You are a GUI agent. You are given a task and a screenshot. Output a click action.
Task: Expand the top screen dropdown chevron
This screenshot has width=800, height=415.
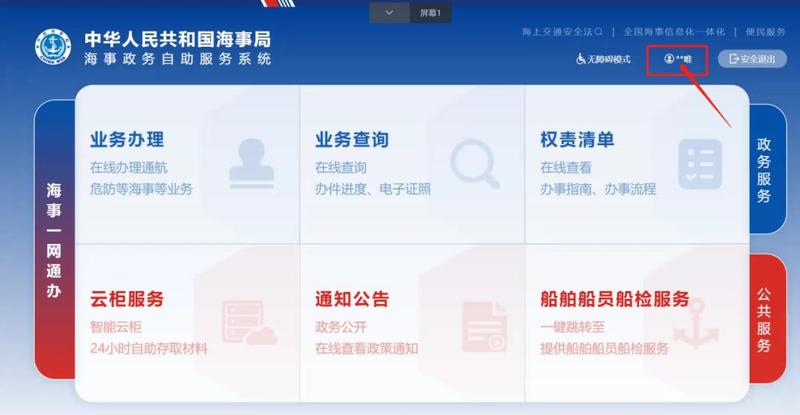click(x=390, y=12)
